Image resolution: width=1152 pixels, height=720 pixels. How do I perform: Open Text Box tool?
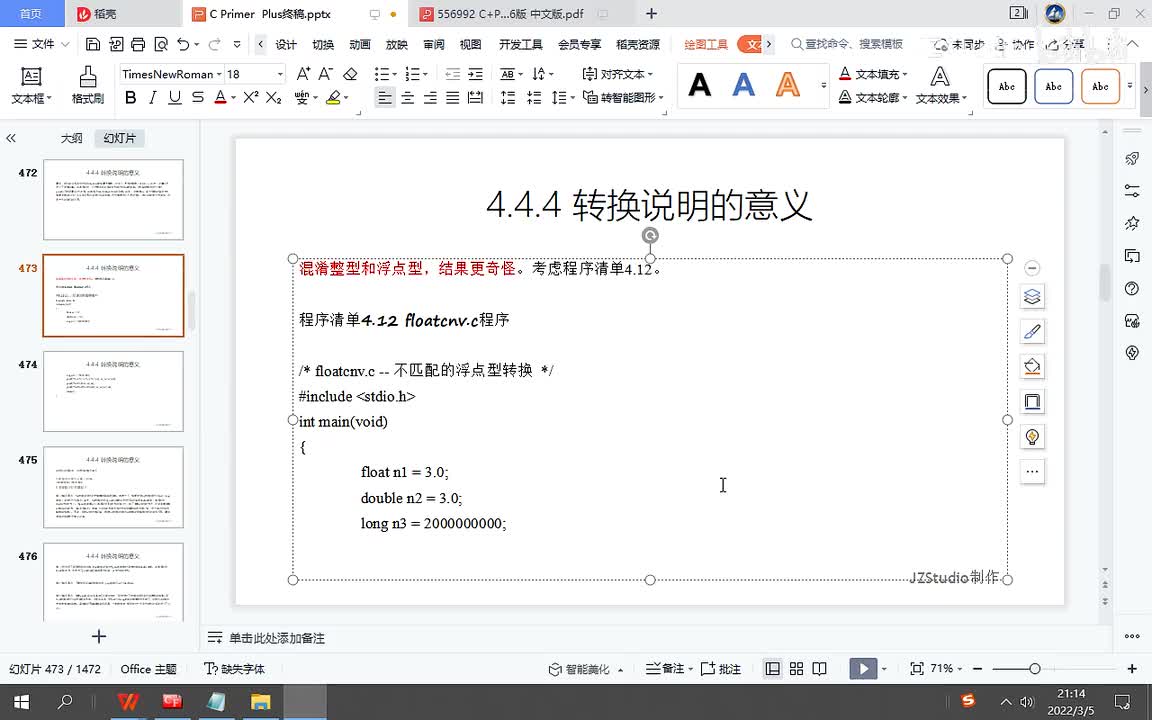(31, 85)
